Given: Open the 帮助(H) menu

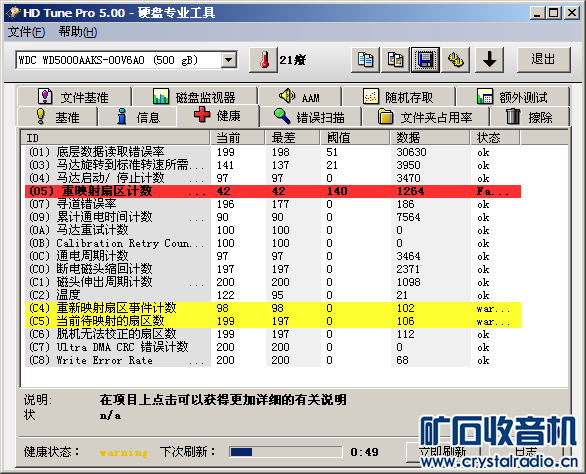Looking at the screenshot, I should [x=78, y=32].
